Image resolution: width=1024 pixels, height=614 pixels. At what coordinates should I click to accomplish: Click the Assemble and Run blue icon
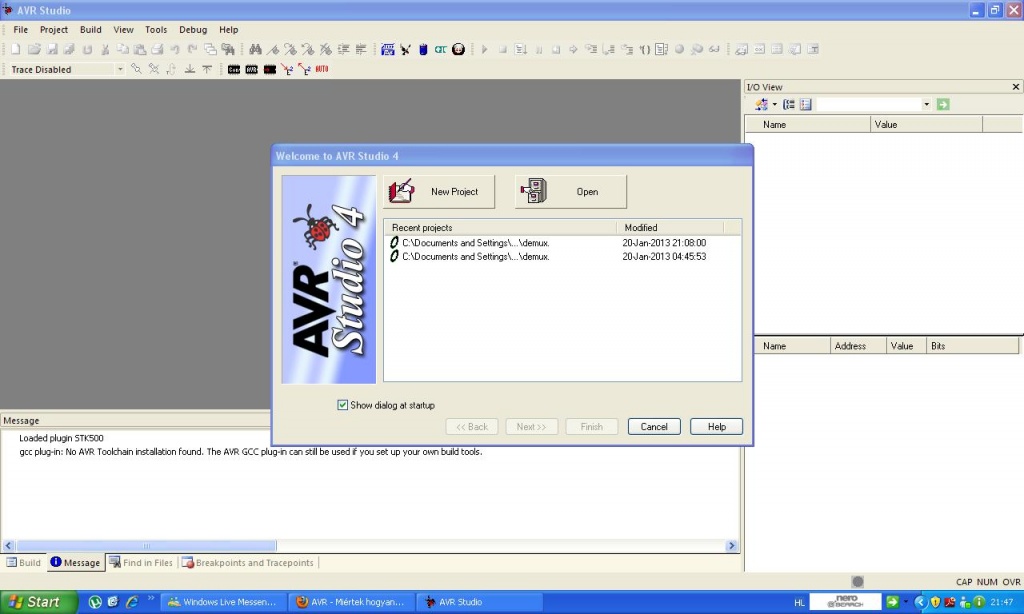(388, 49)
